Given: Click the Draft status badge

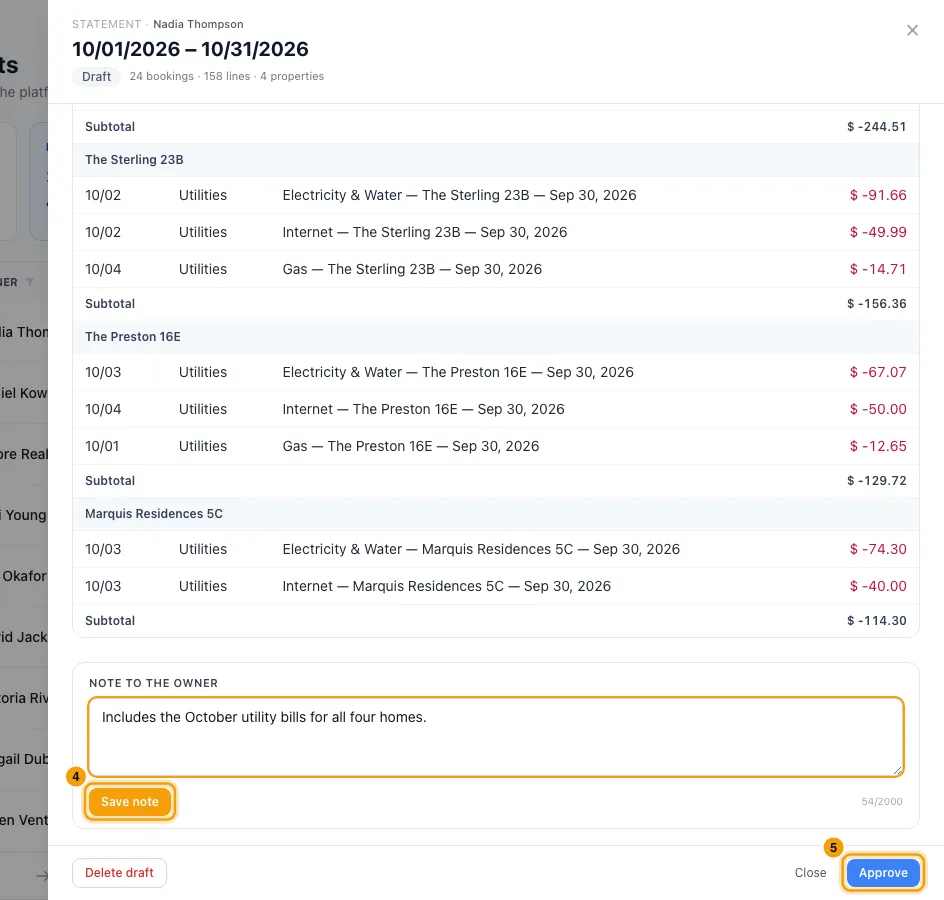Looking at the screenshot, I should coord(96,76).
